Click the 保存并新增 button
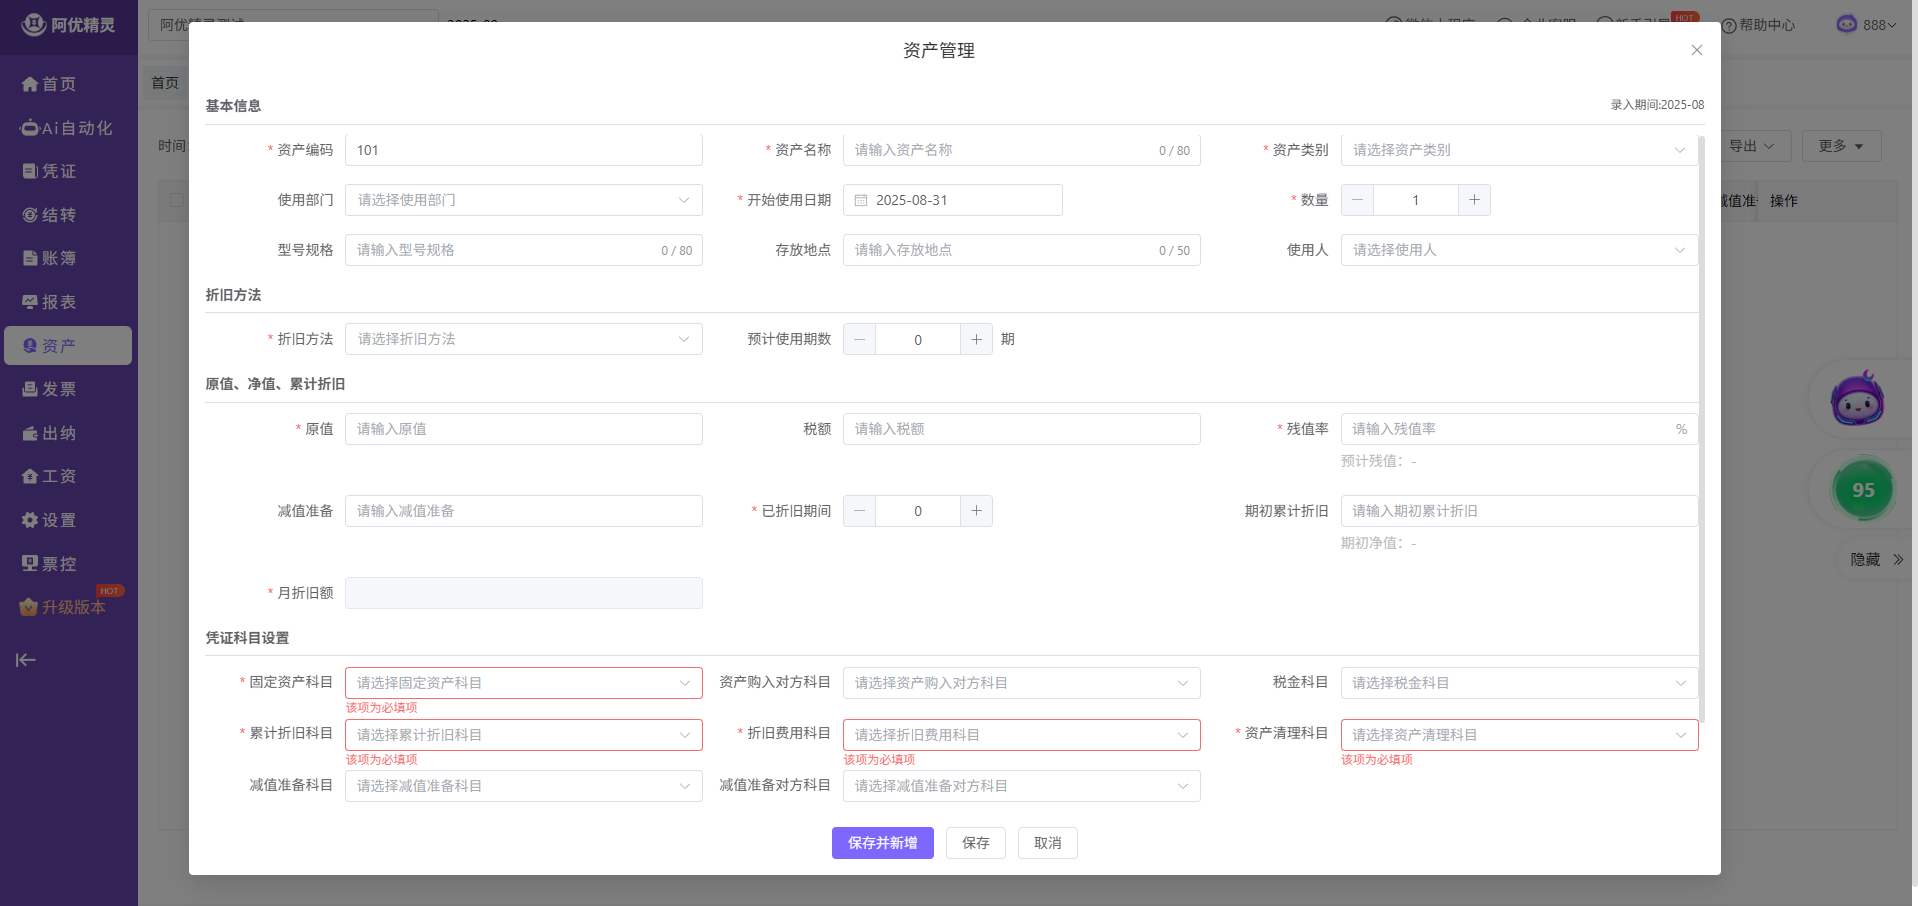This screenshot has height=906, width=1918. 882,843
